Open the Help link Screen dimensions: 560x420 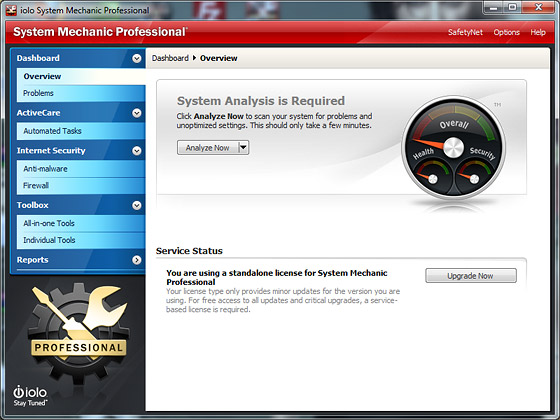[x=538, y=32]
